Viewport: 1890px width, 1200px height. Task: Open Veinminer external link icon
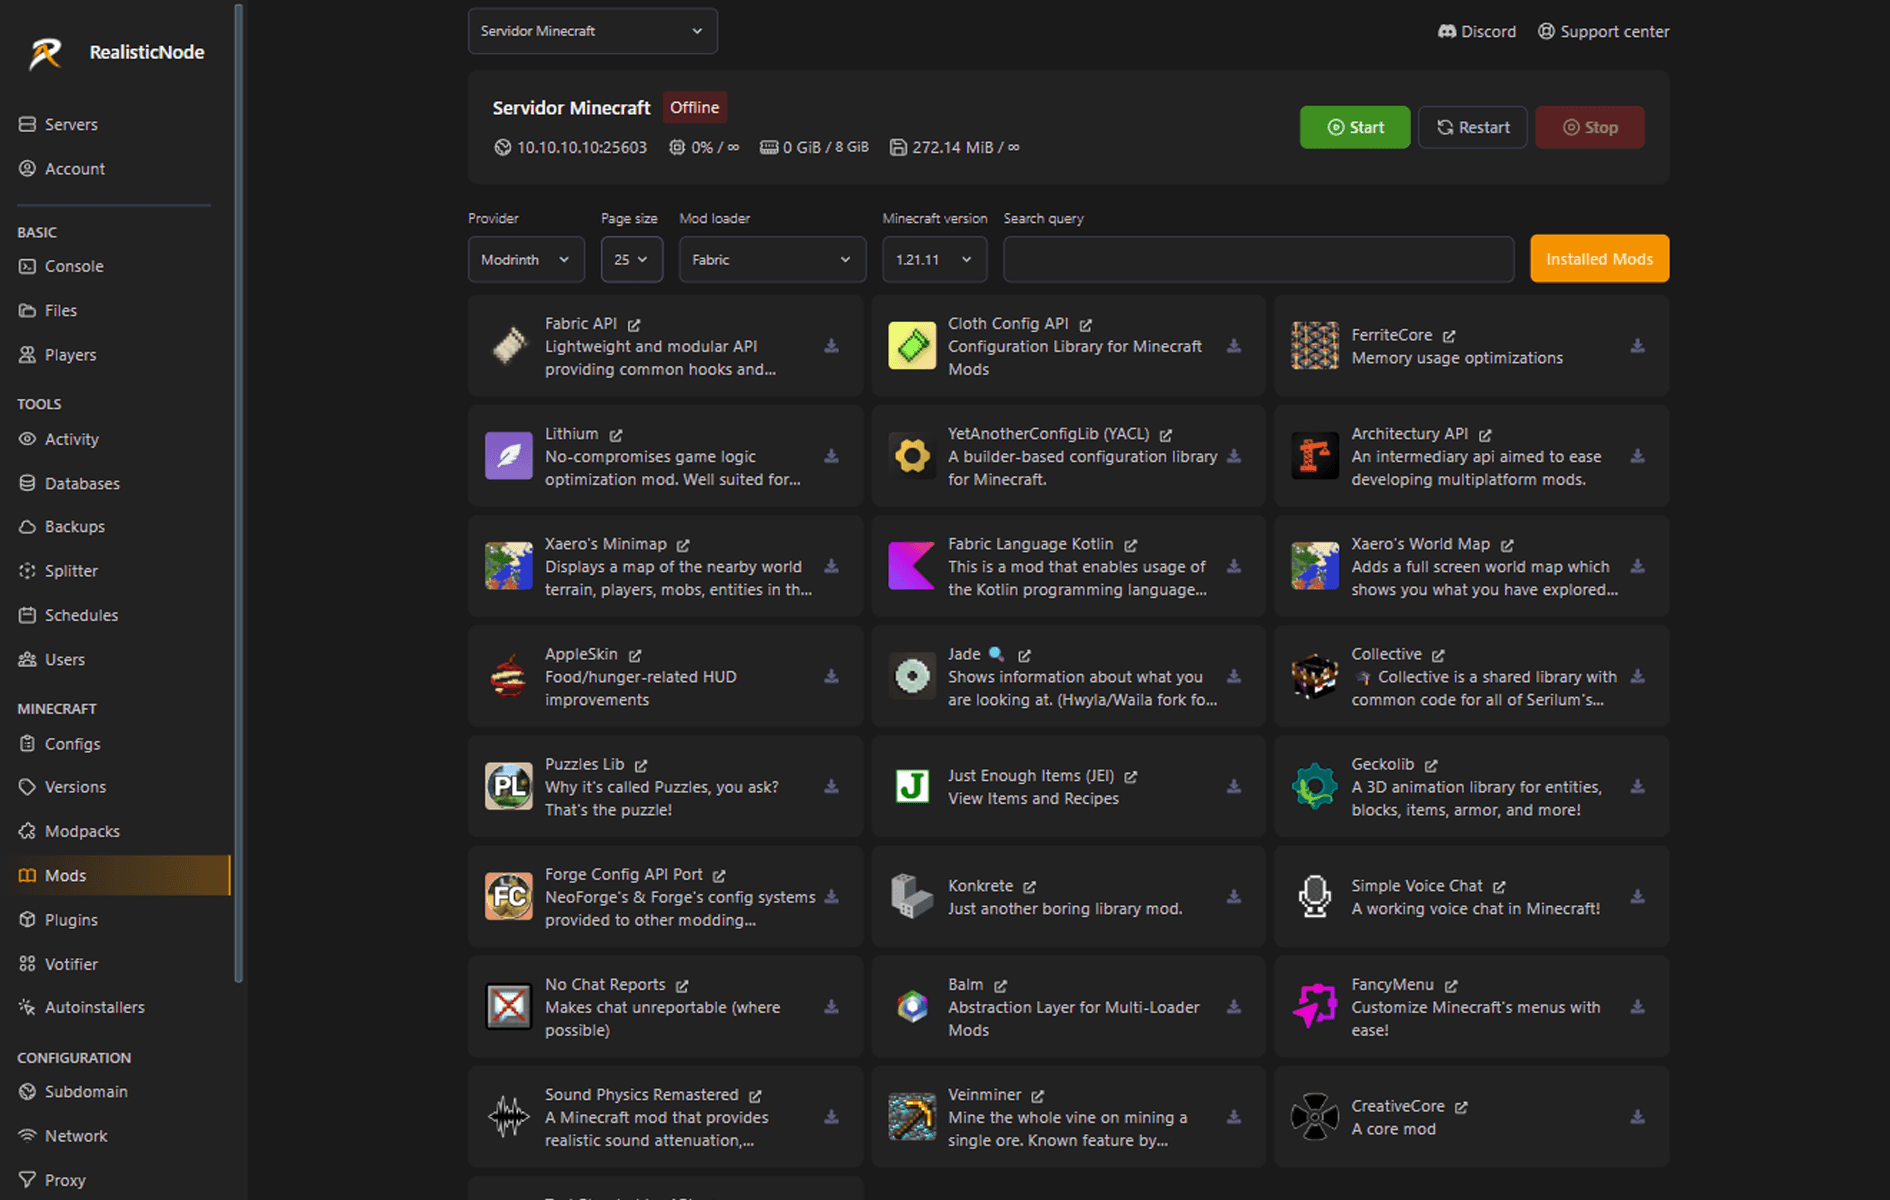tap(1038, 1096)
